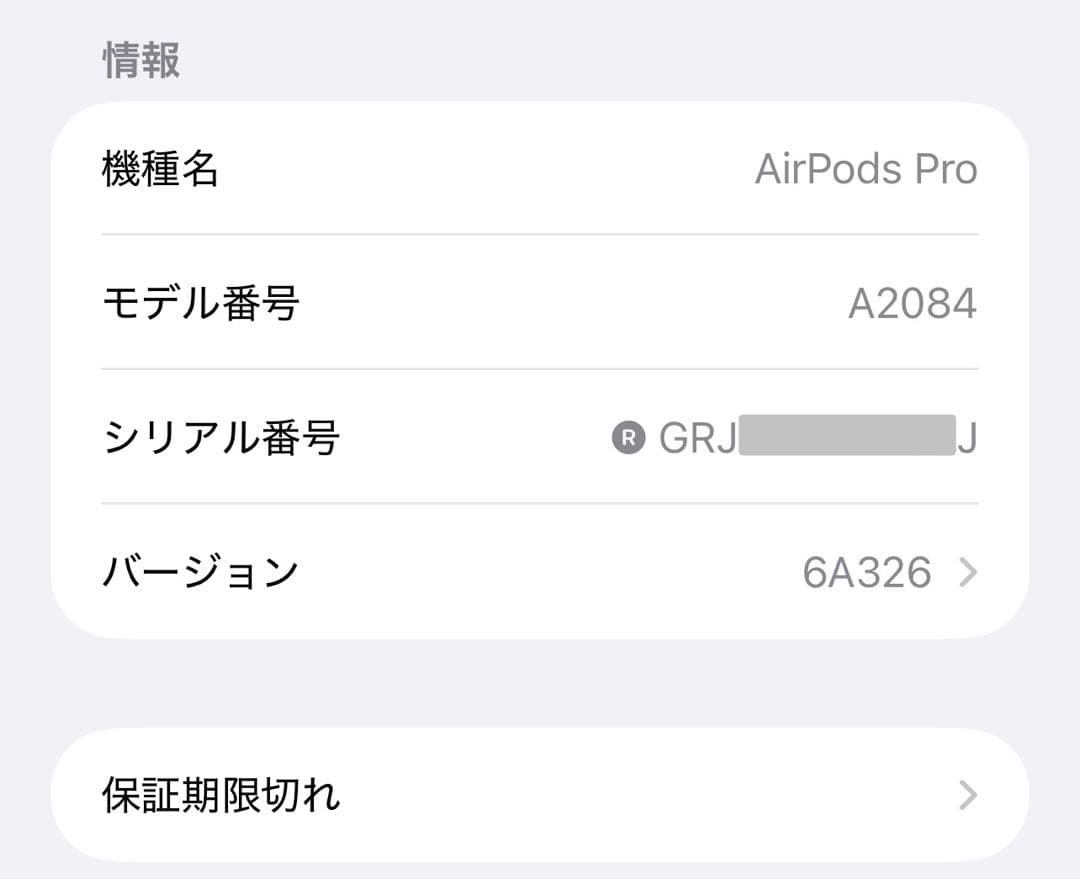Tap the 番号 characters in モデル番号

[261, 303]
